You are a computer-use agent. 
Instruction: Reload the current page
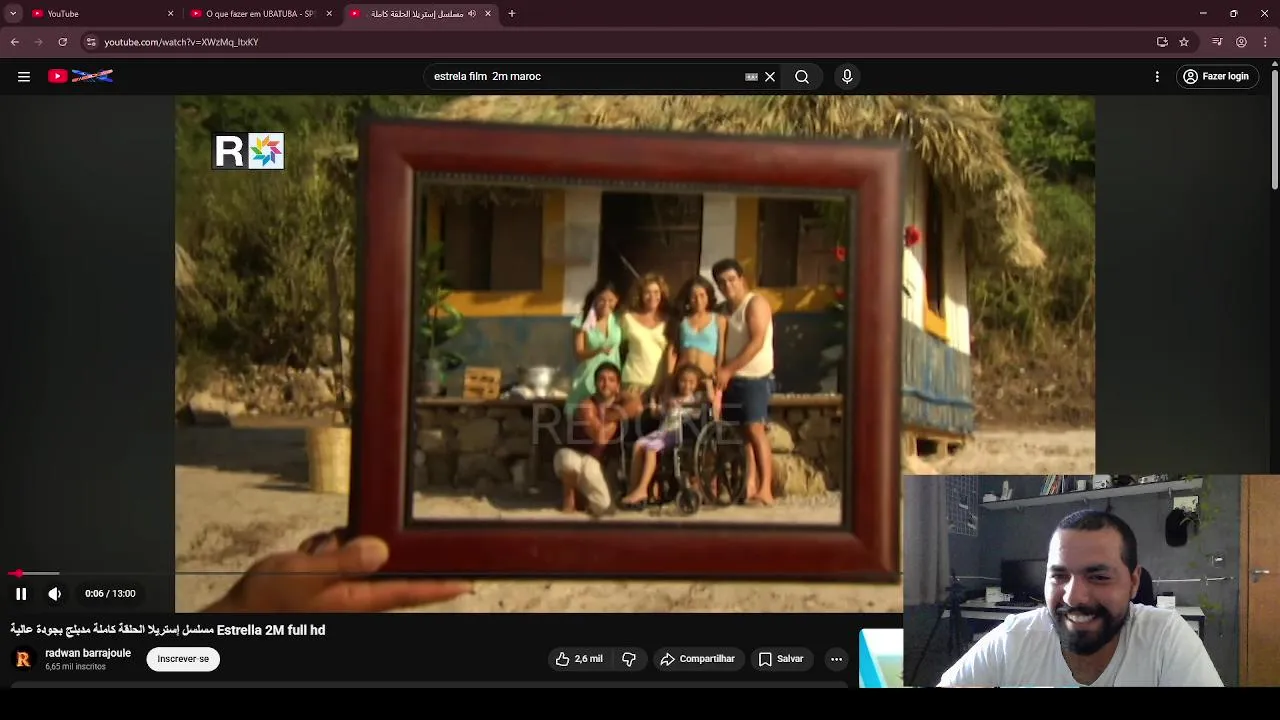coord(63,42)
